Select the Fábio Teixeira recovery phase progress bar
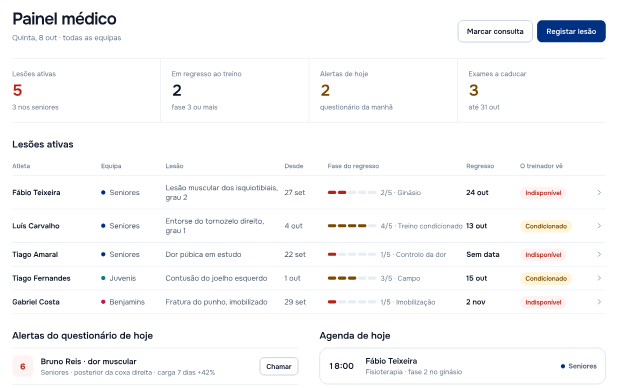 [x=352, y=193]
